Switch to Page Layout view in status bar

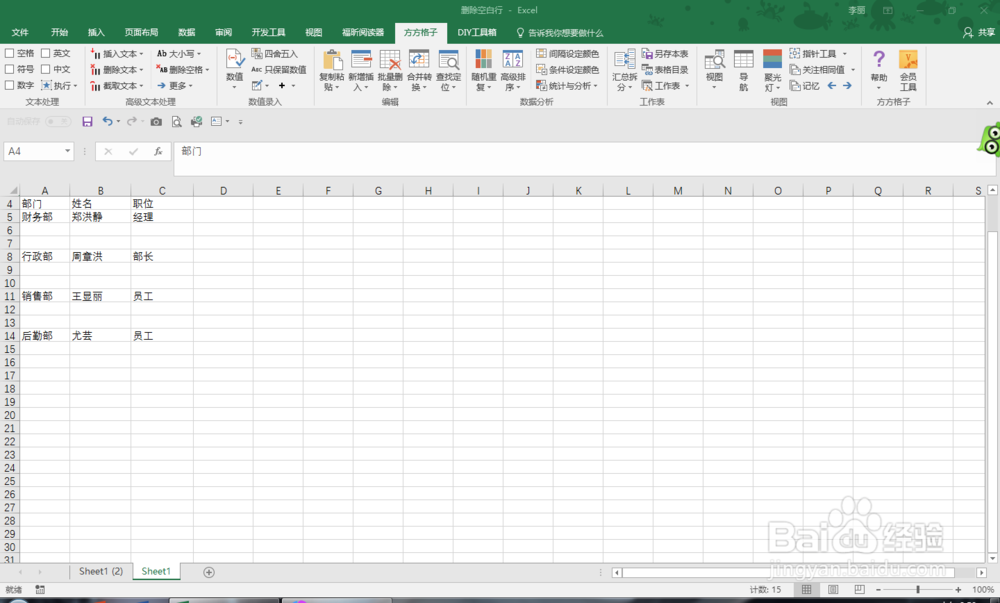(833, 590)
